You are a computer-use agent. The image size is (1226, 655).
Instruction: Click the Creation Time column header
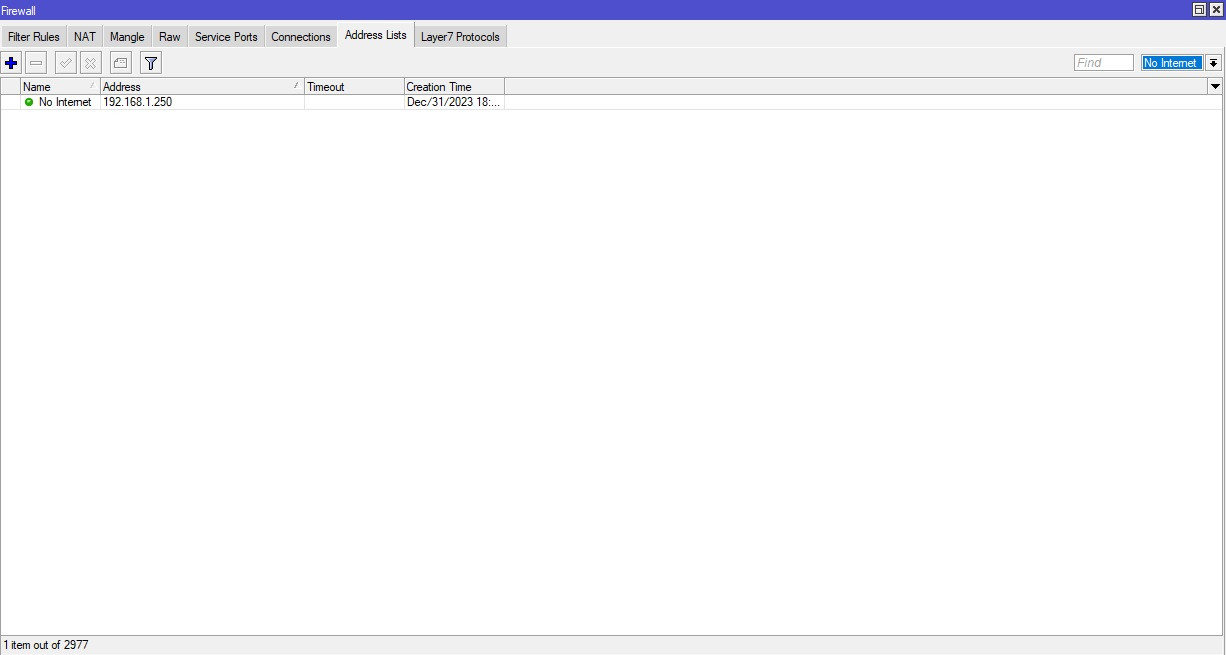click(x=453, y=87)
